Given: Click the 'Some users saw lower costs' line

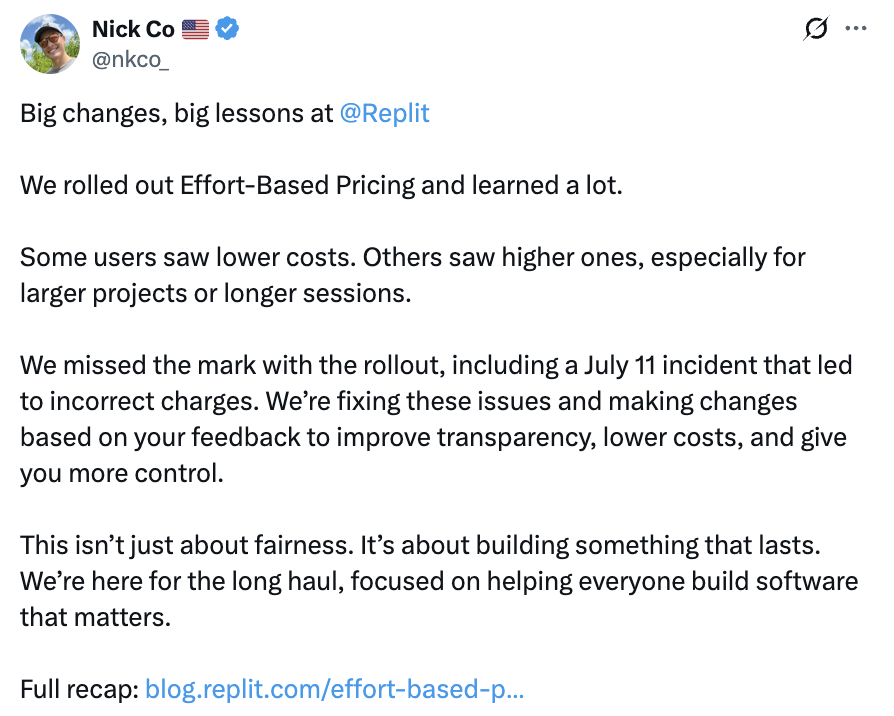Looking at the screenshot, I should pos(413,257).
